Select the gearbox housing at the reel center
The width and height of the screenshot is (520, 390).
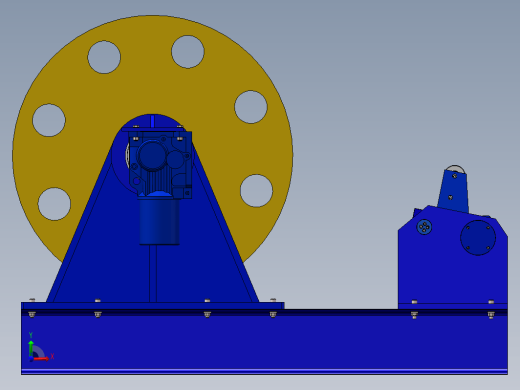(x=160, y=165)
